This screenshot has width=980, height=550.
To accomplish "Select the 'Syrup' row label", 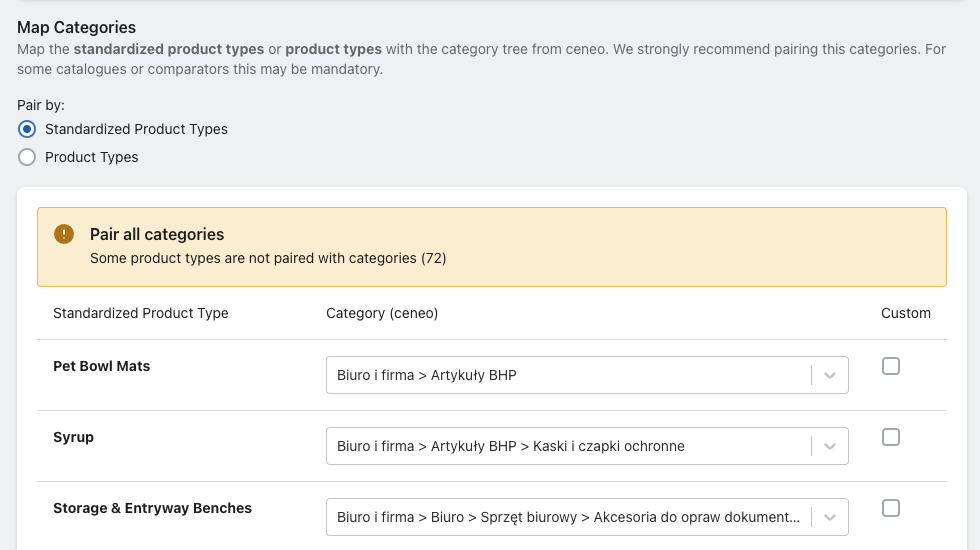I will (x=73, y=437).
